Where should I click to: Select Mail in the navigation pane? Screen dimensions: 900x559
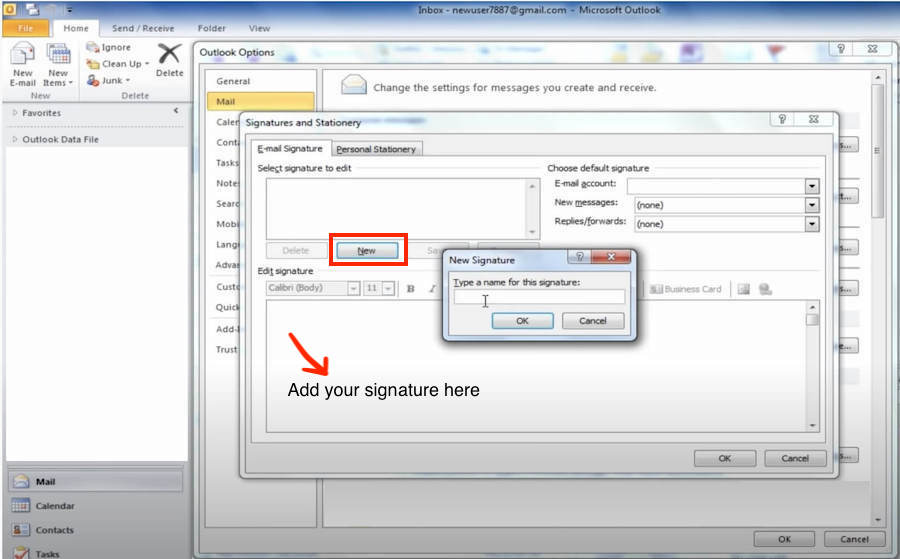(95, 482)
